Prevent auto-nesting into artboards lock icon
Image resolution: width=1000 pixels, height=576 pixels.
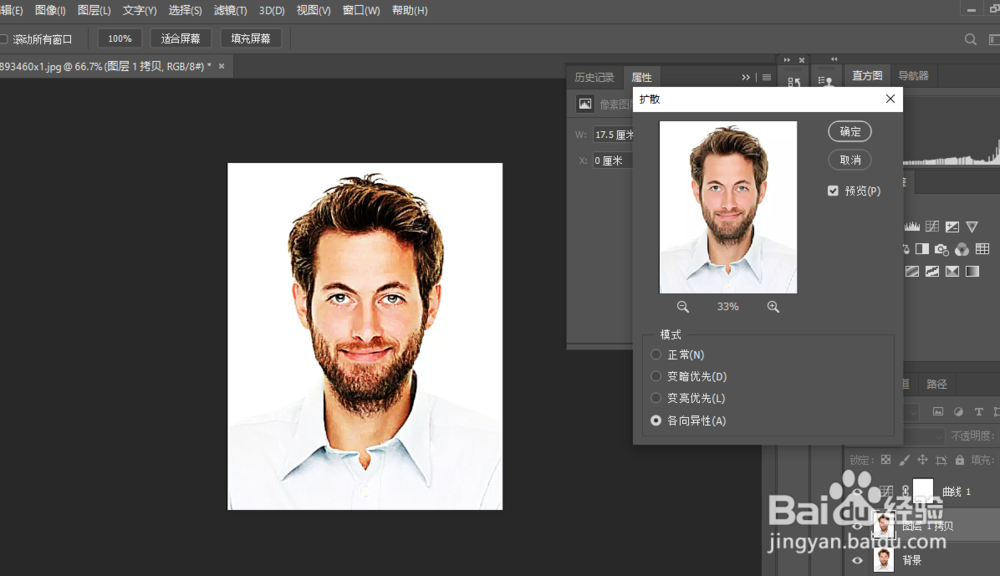(941, 460)
